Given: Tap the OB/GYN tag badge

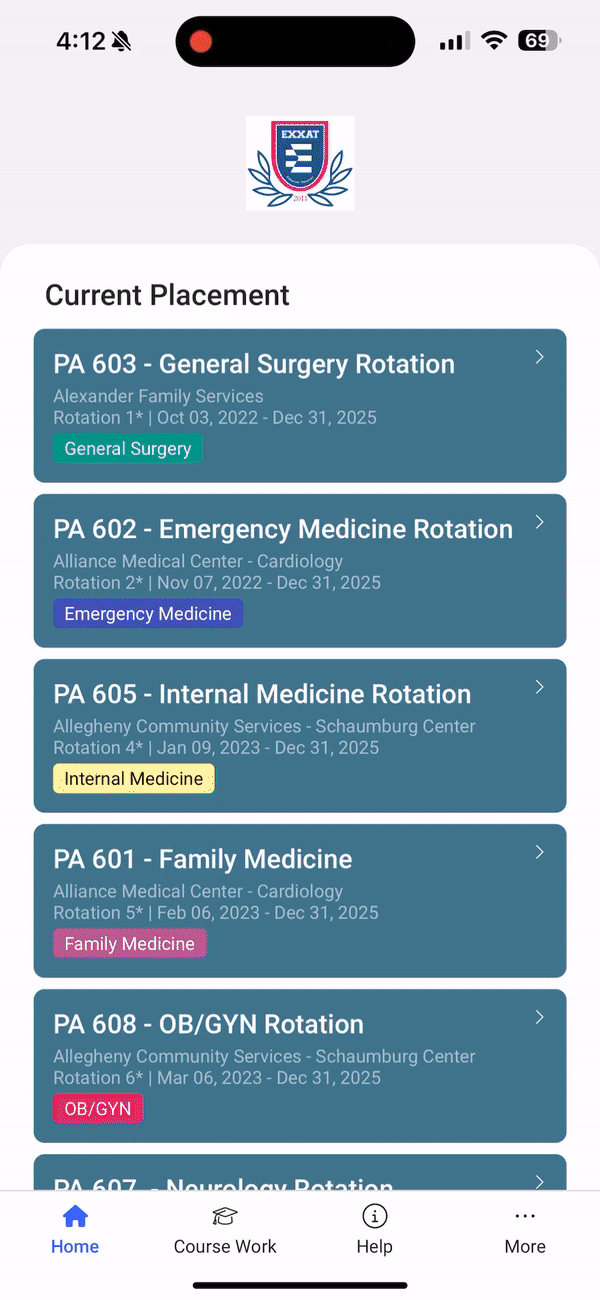Looking at the screenshot, I should tap(98, 1108).
